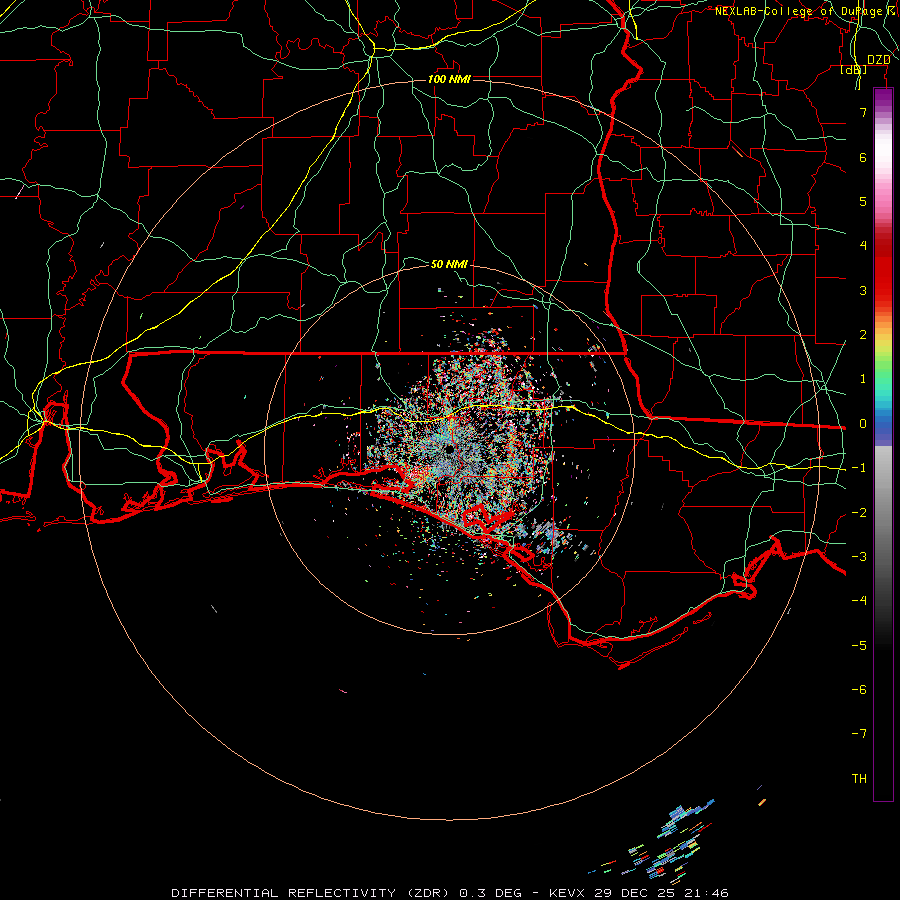Pick the "2" label on the dB legend

(x=863, y=335)
